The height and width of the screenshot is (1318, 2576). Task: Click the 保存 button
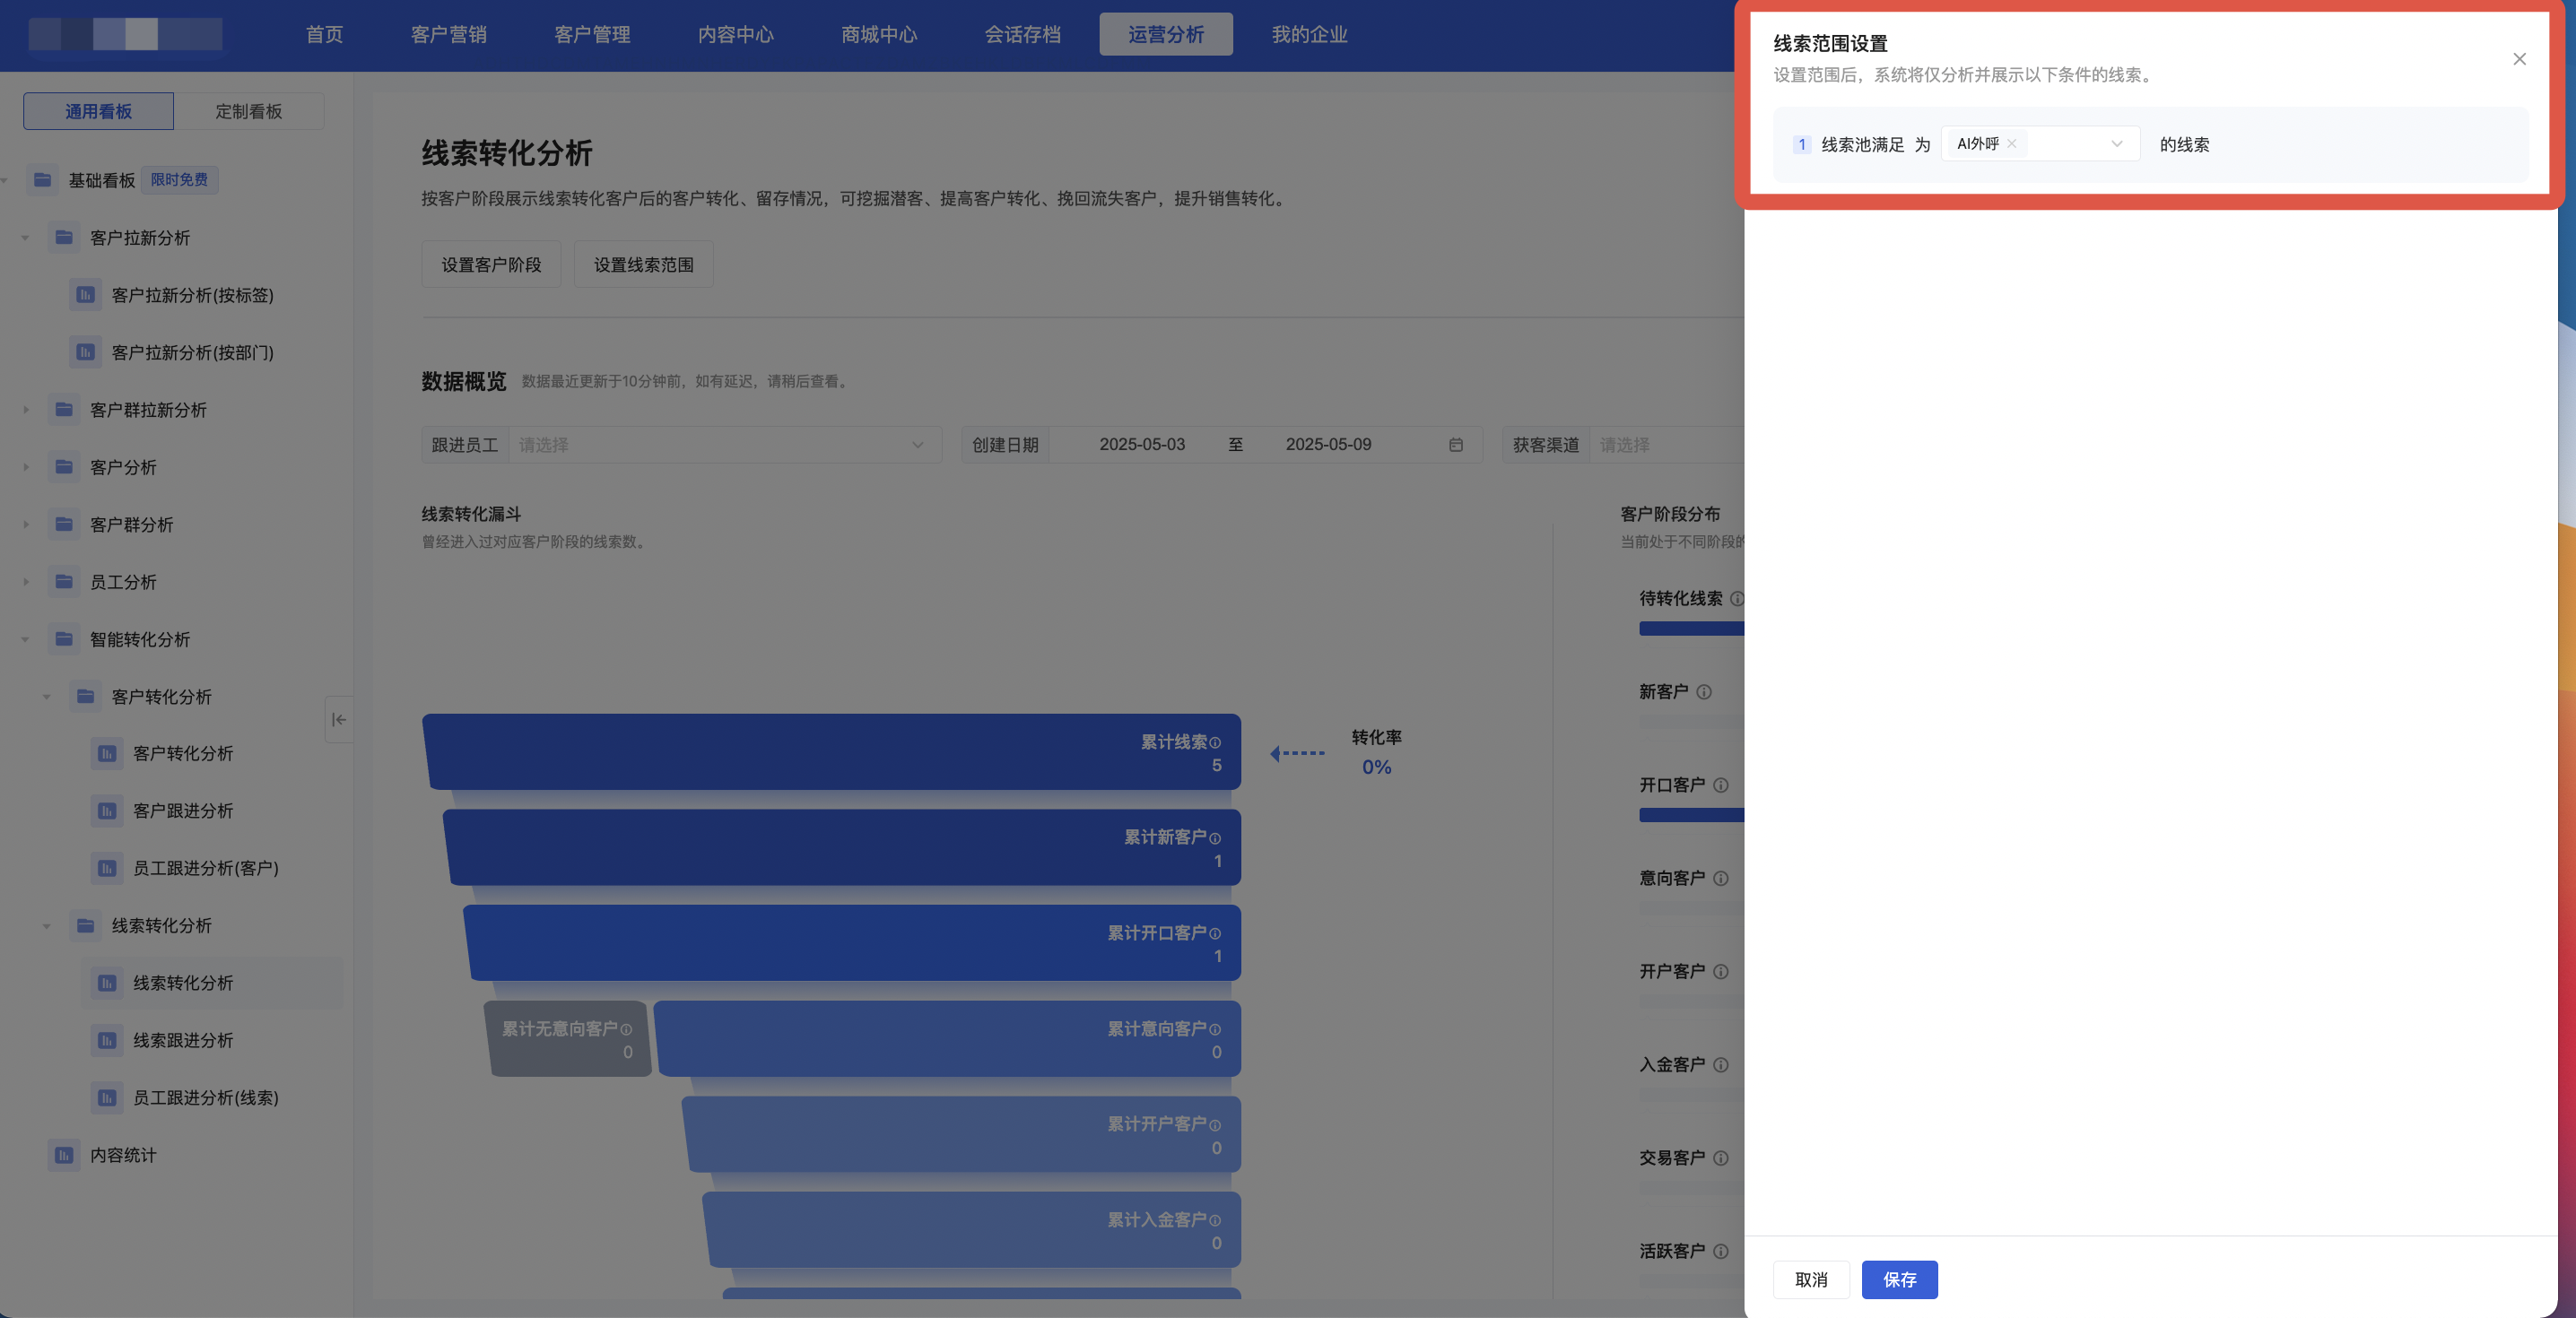(1899, 1279)
